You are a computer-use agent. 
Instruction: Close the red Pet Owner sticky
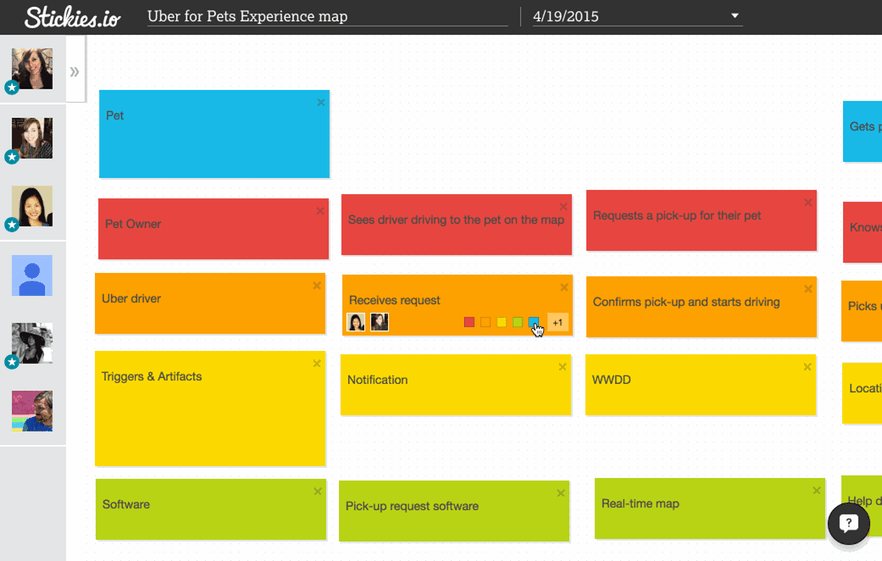[320, 211]
